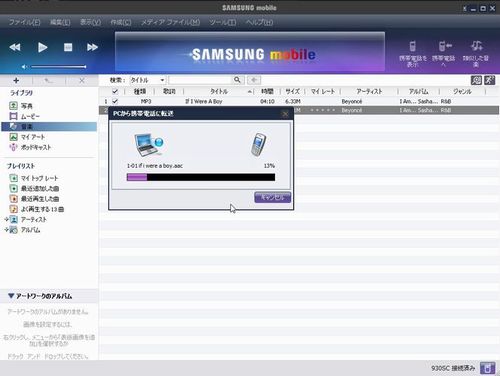The width and height of the screenshot is (500, 376).
Task: Open ポッドキャスト in the library
Action: coord(36,147)
